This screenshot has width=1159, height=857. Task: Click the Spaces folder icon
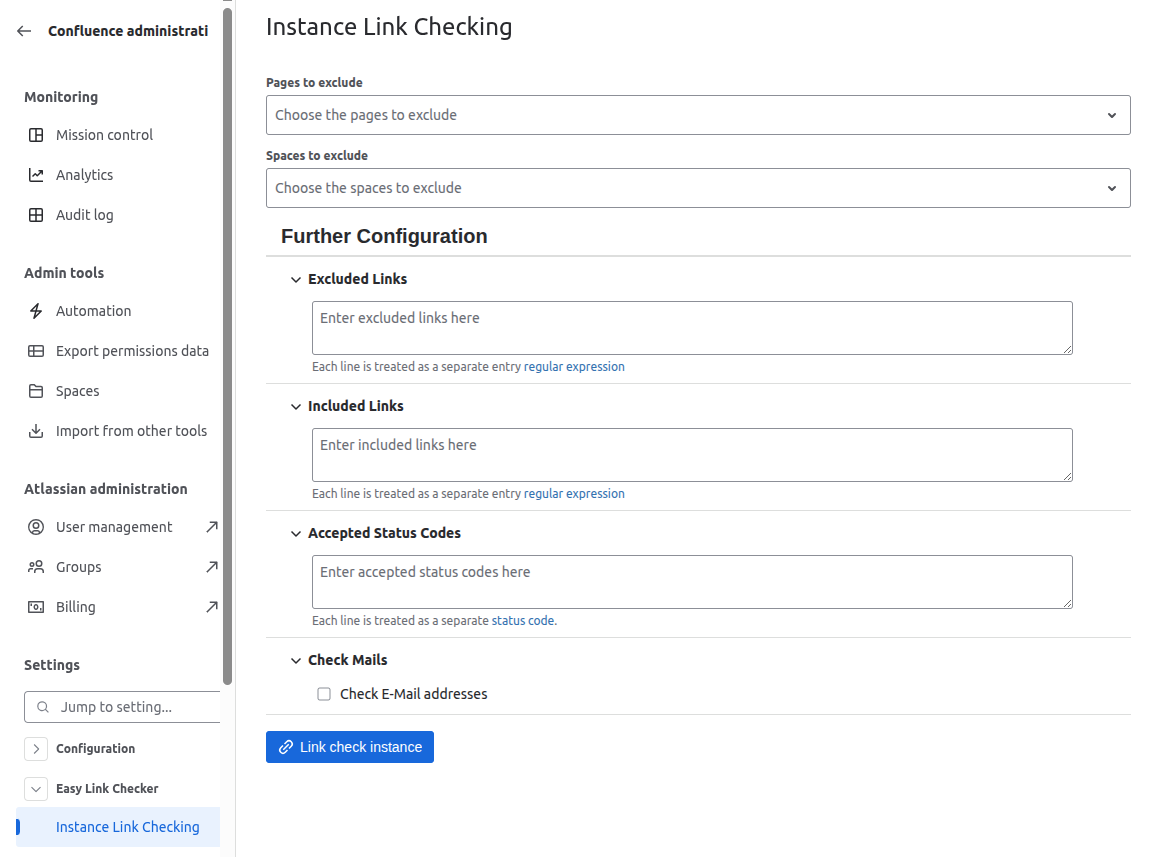(36, 391)
